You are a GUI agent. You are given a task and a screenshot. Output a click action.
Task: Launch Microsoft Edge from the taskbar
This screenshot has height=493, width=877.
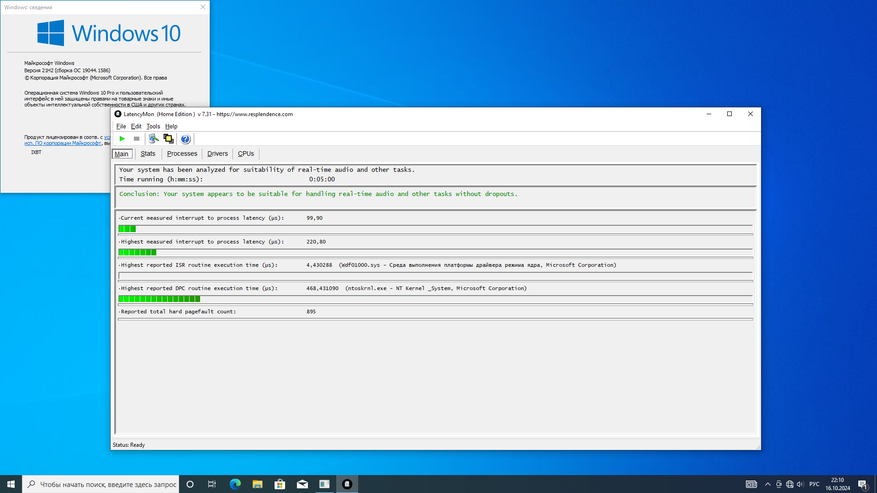pos(235,484)
